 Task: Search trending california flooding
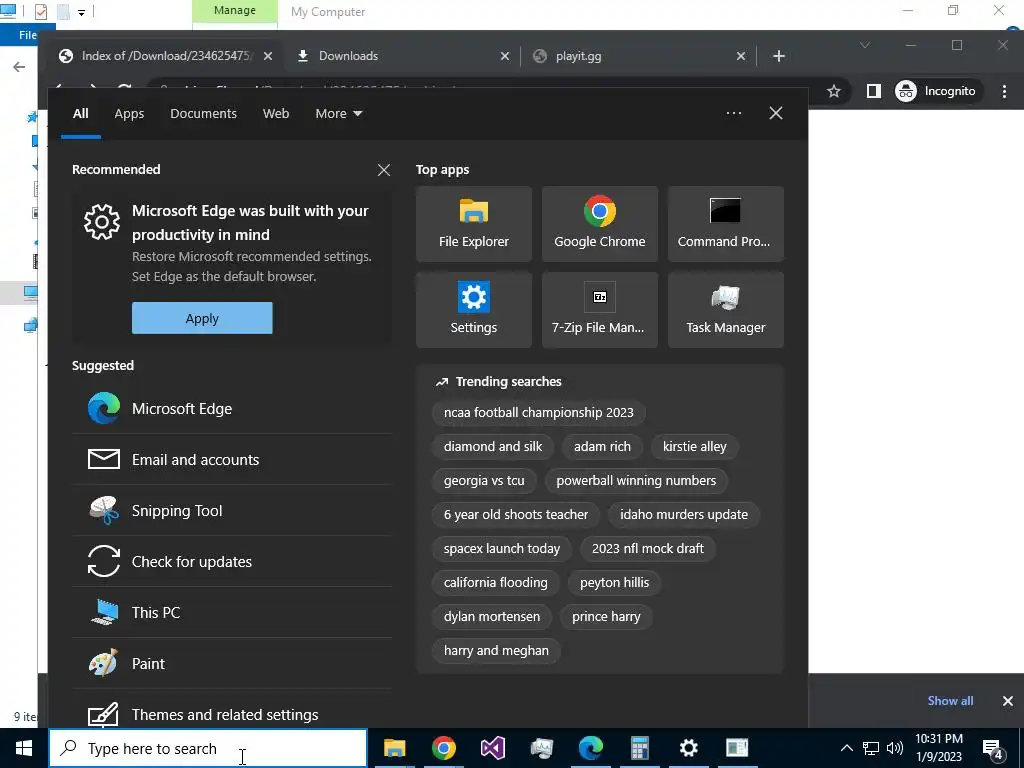[x=496, y=582]
